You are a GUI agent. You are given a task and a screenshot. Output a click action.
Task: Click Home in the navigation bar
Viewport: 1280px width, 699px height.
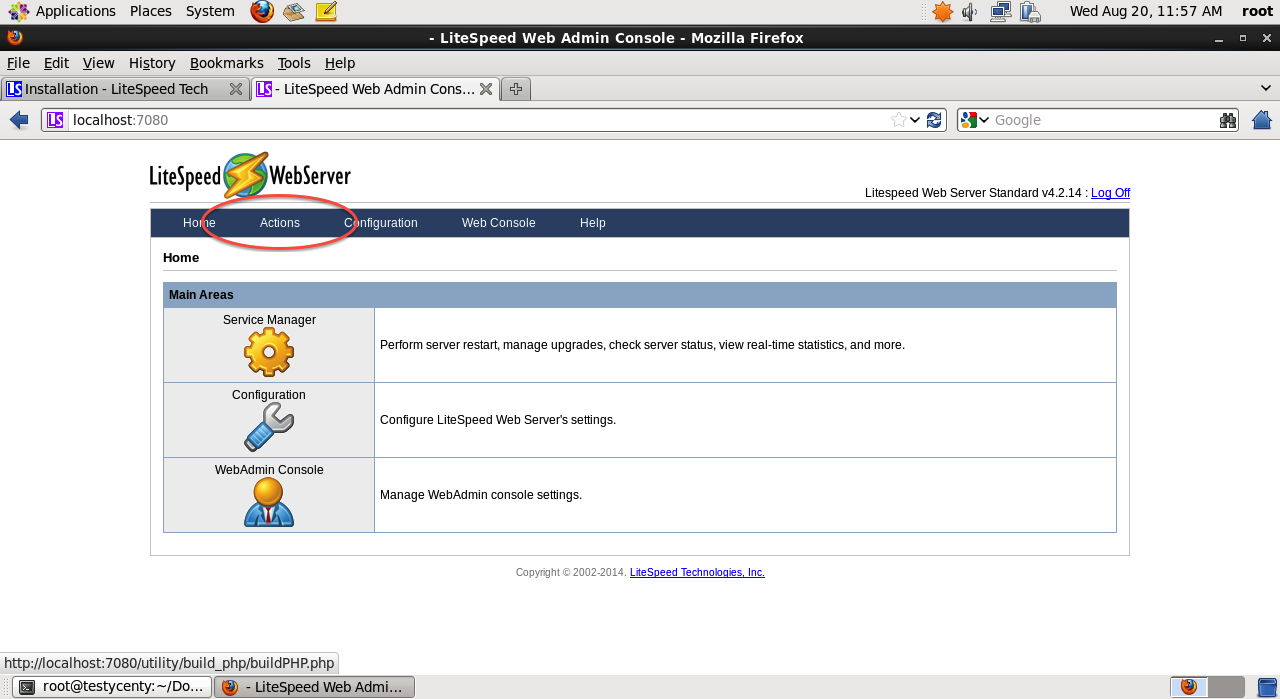click(x=199, y=223)
